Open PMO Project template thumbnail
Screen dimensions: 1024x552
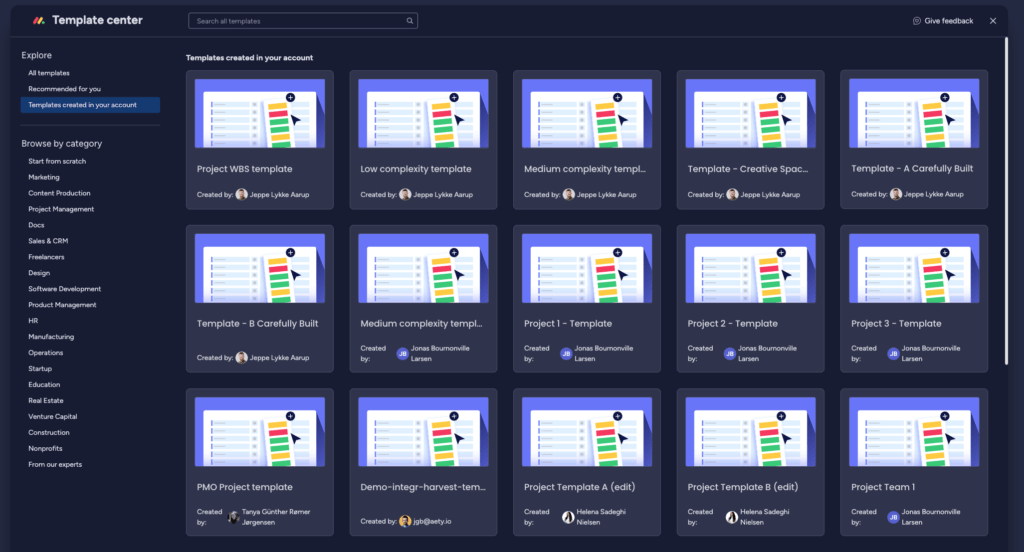pyautogui.click(x=260, y=432)
